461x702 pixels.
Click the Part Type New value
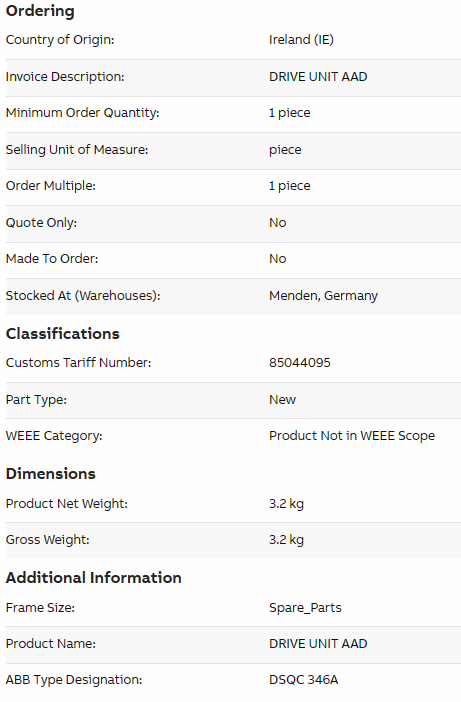coord(282,399)
